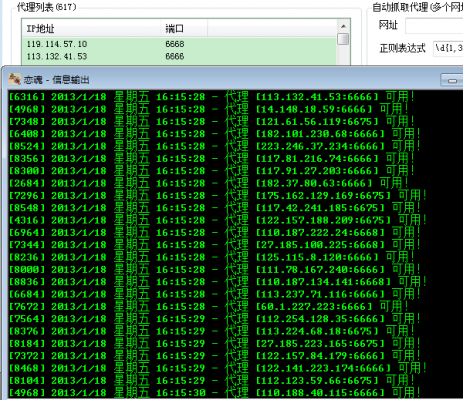Click log line with 112.254.128.35:6666
This screenshot has height=400, width=463.
pos(215,319)
